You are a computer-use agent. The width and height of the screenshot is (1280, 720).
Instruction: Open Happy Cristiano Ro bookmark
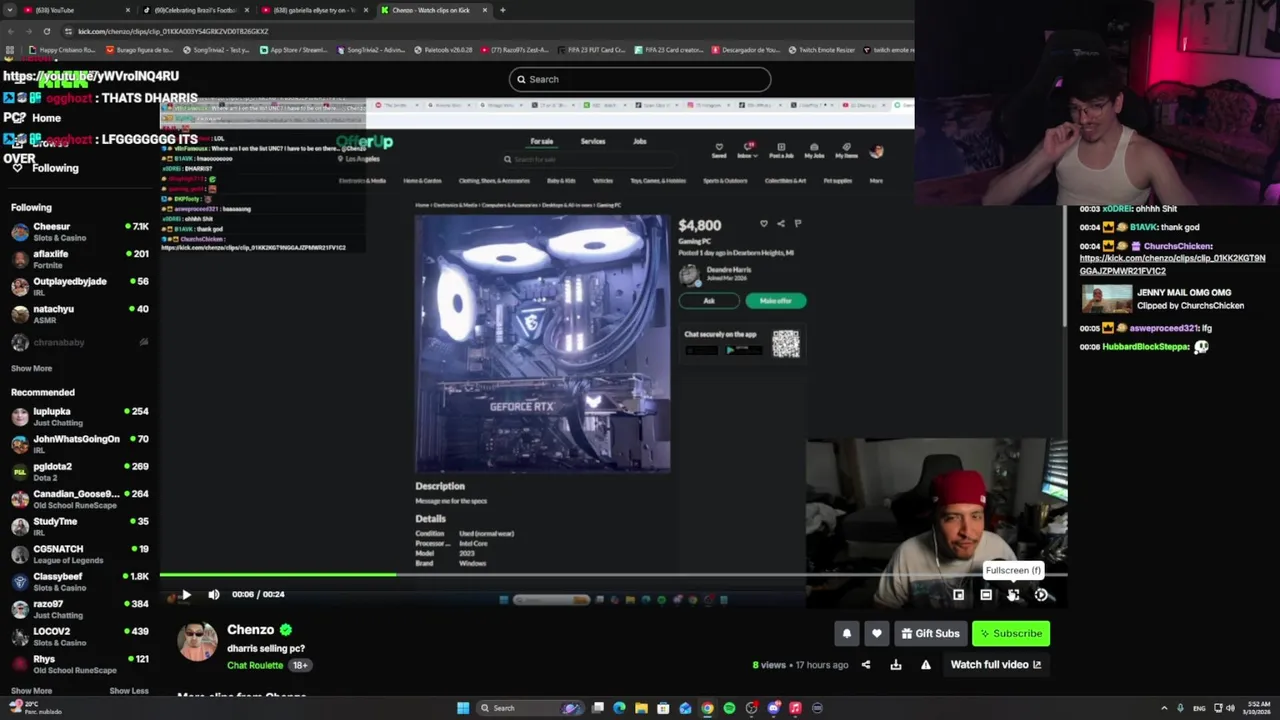[62, 49]
